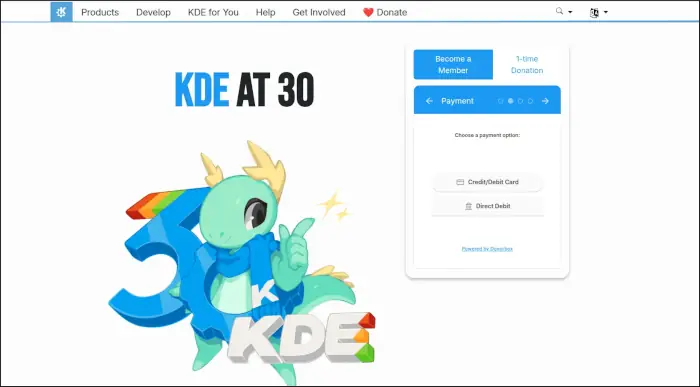Screen dimensions: 700x387
Task: Select the second step indicator dot
Action: click(x=510, y=101)
